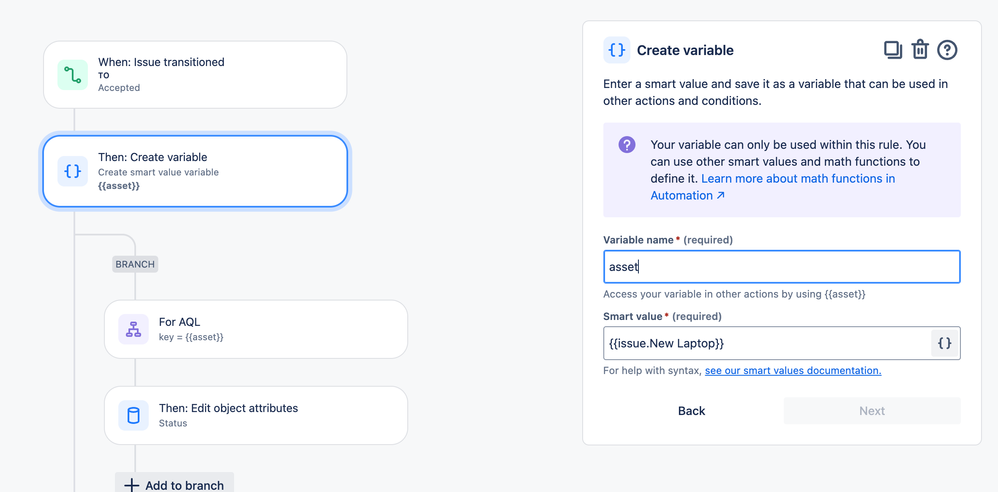The width and height of the screenshot is (998, 492).
Task: Click the duplicate component icon
Action: (893, 50)
